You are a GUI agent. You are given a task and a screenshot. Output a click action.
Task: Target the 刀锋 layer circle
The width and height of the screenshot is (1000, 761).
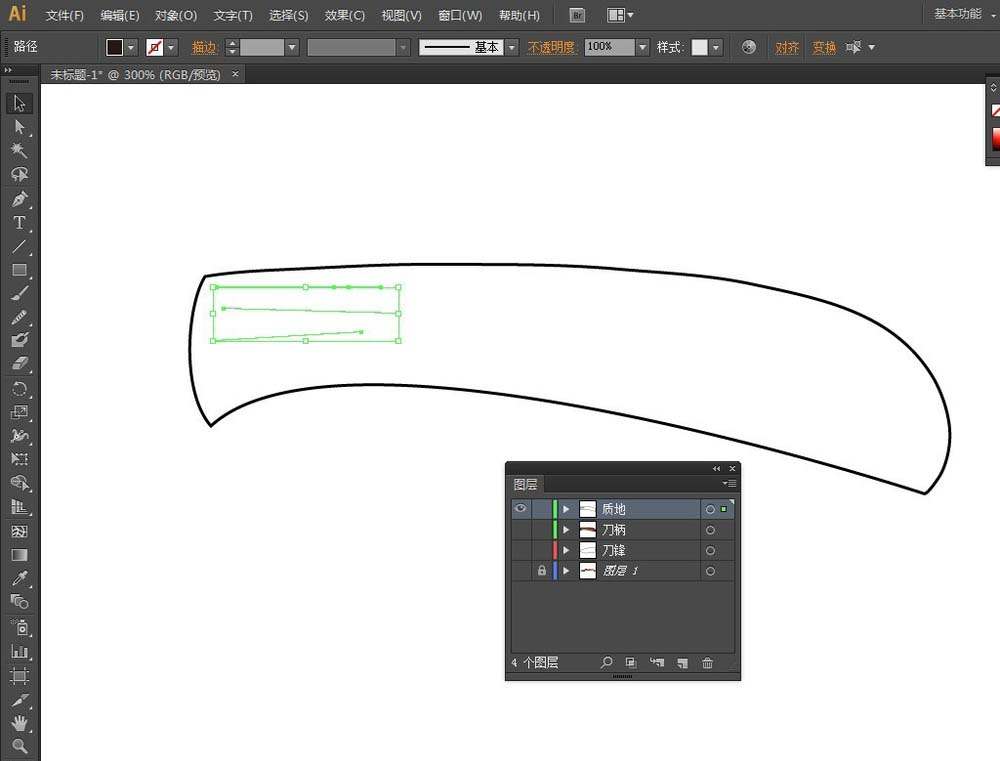[710, 550]
